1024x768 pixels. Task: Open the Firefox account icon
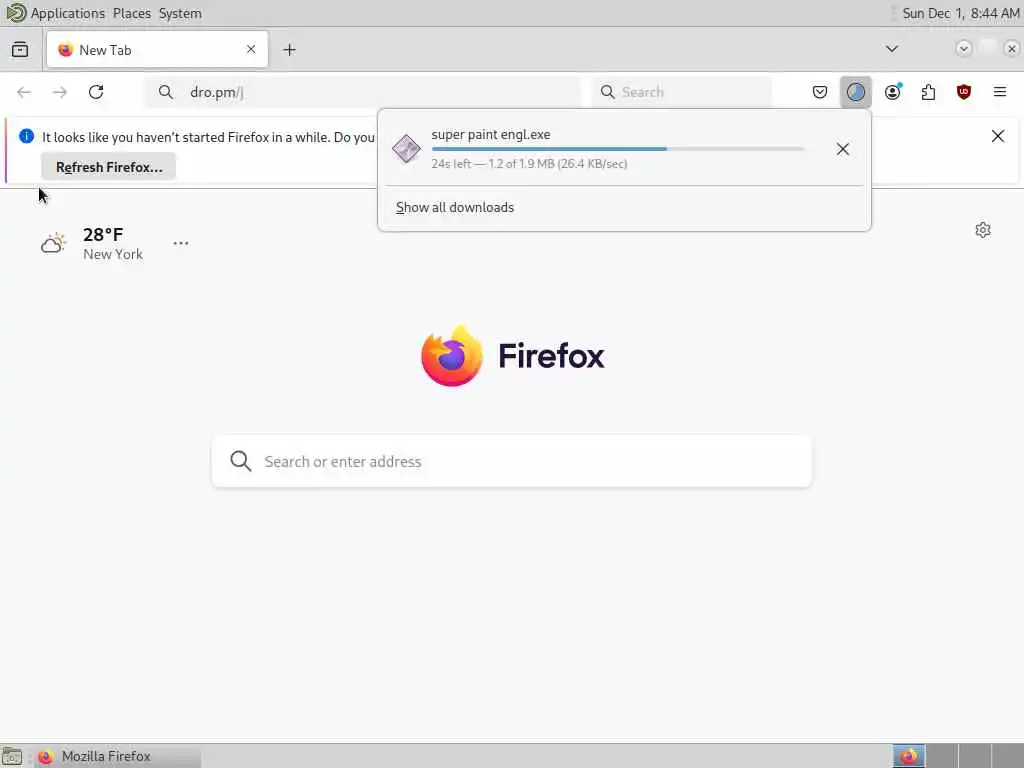[893, 92]
